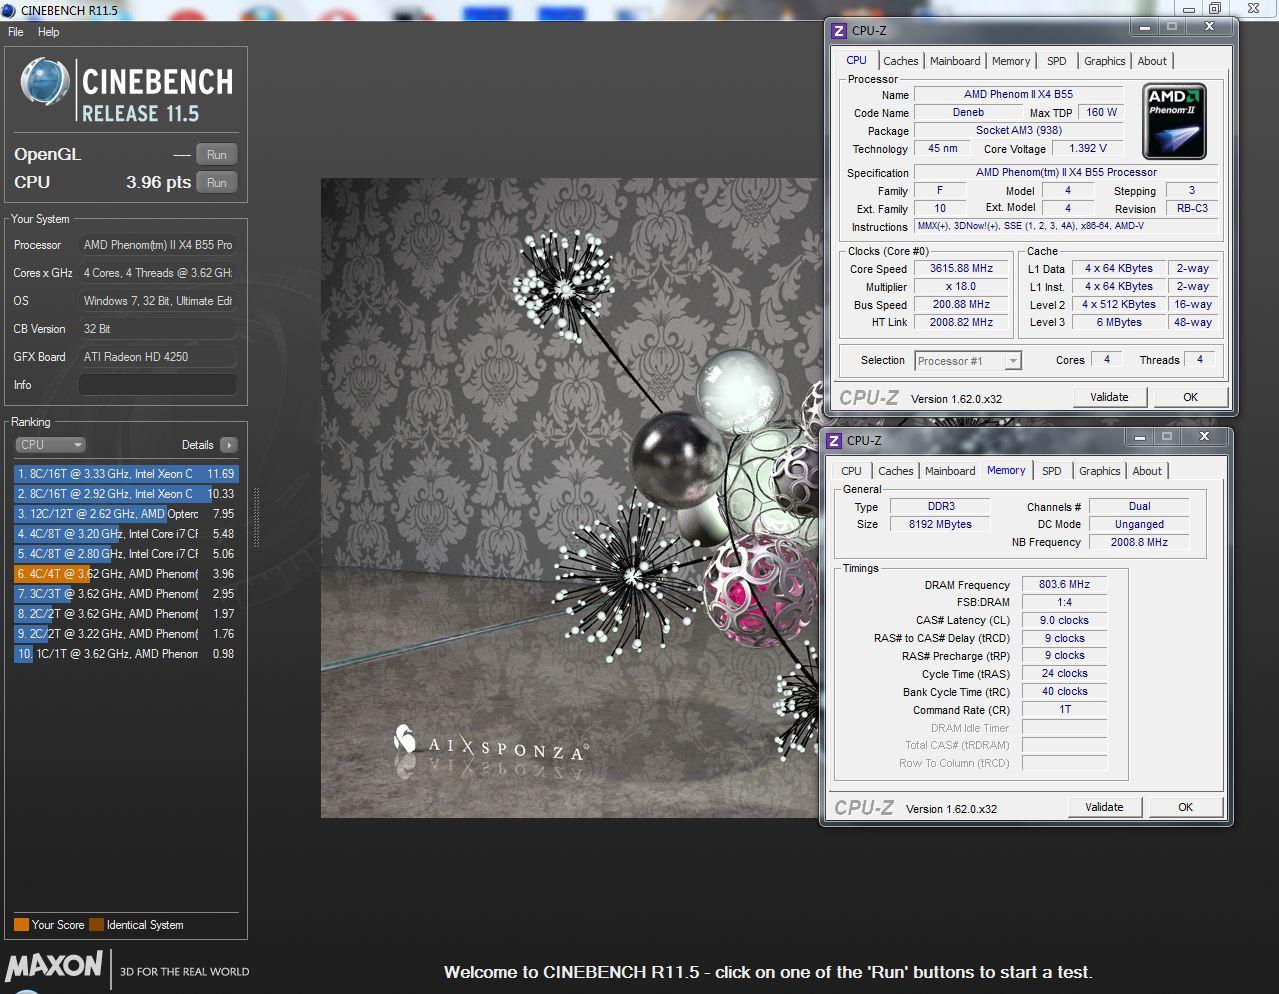Image resolution: width=1279 pixels, height=994 pixels.
Task: Click the AMD Phenom II logo in CPU-Z
Action: 1174,121
